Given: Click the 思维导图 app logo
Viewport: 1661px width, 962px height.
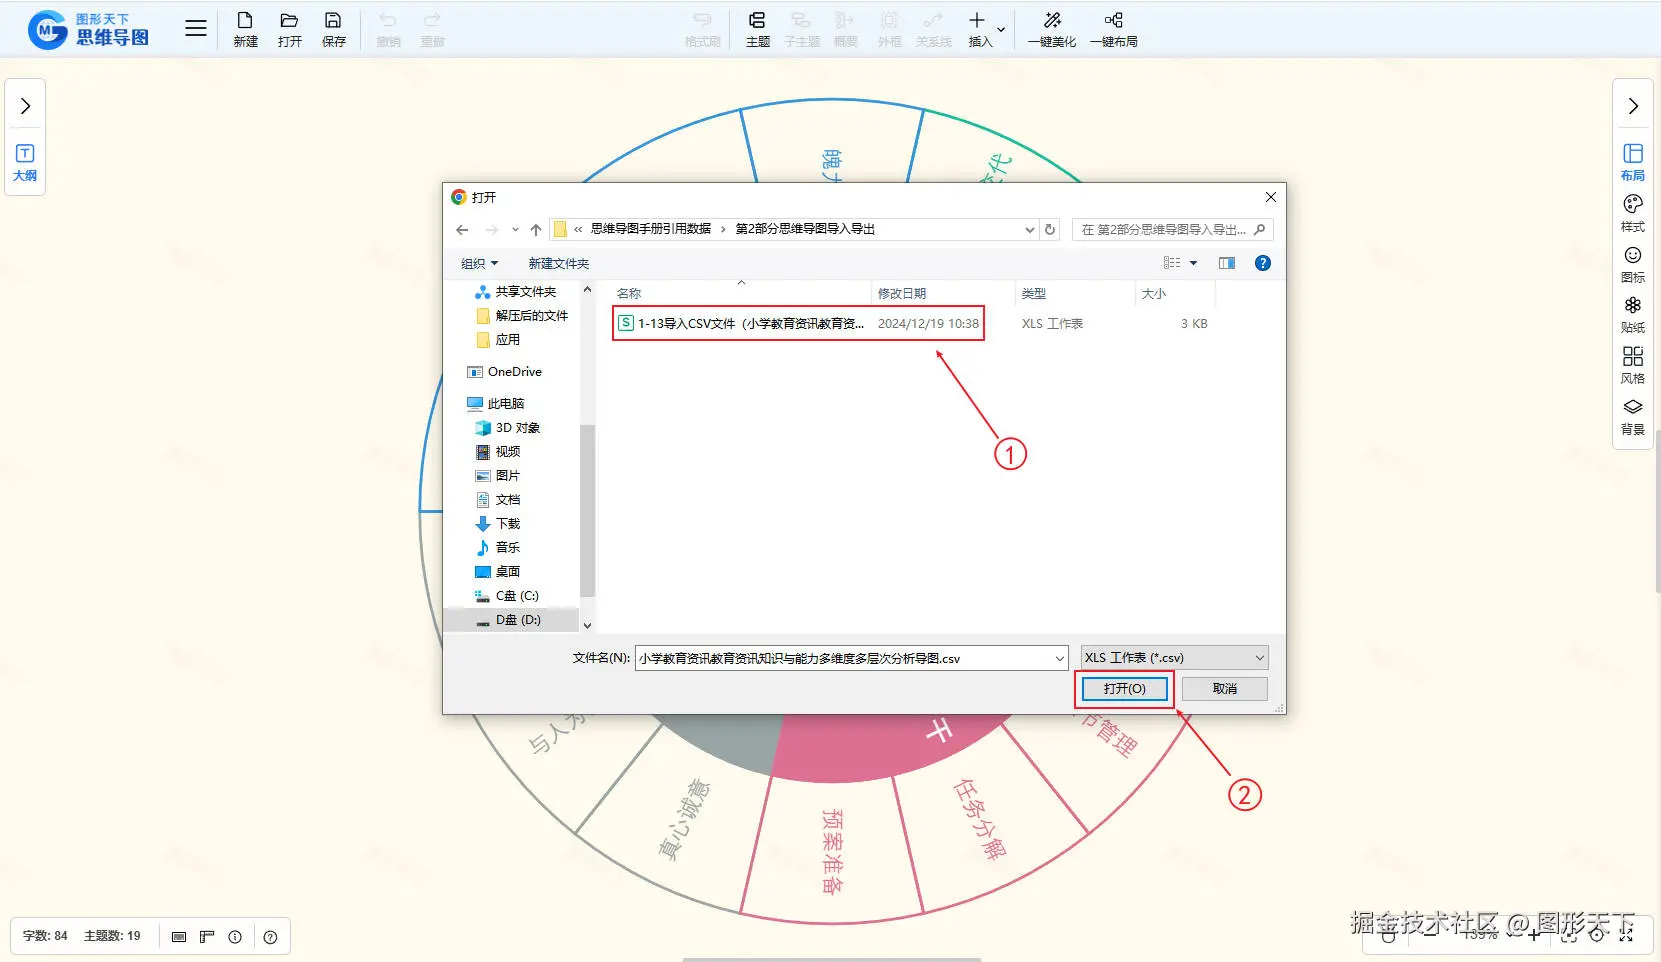Looking at the screenshot, I should 89,30.
